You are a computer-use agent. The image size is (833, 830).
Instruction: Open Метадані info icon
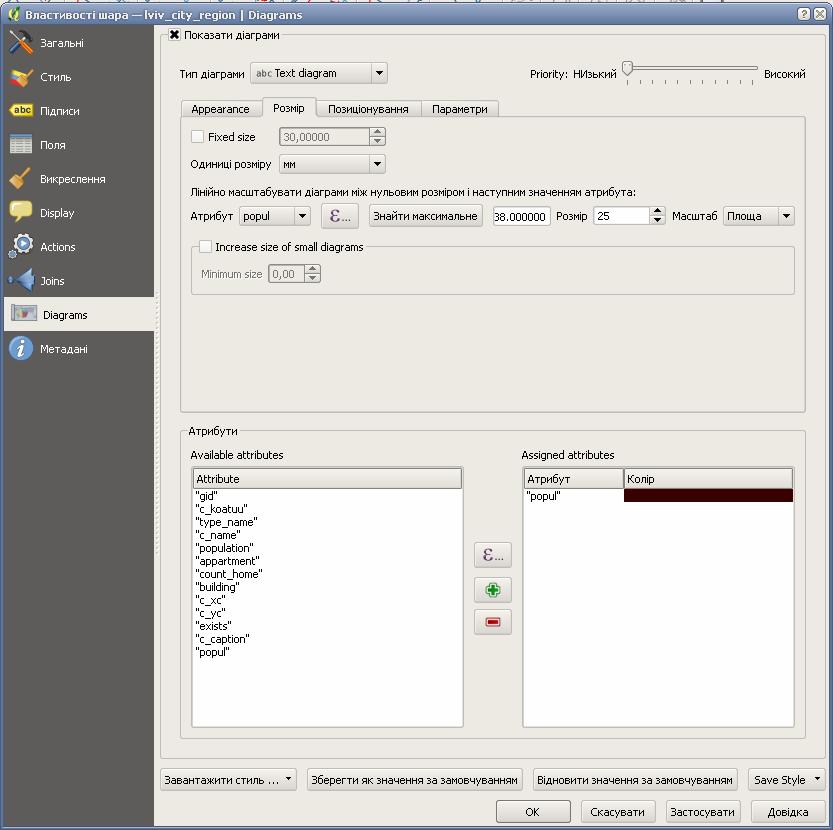coord(22,349)
